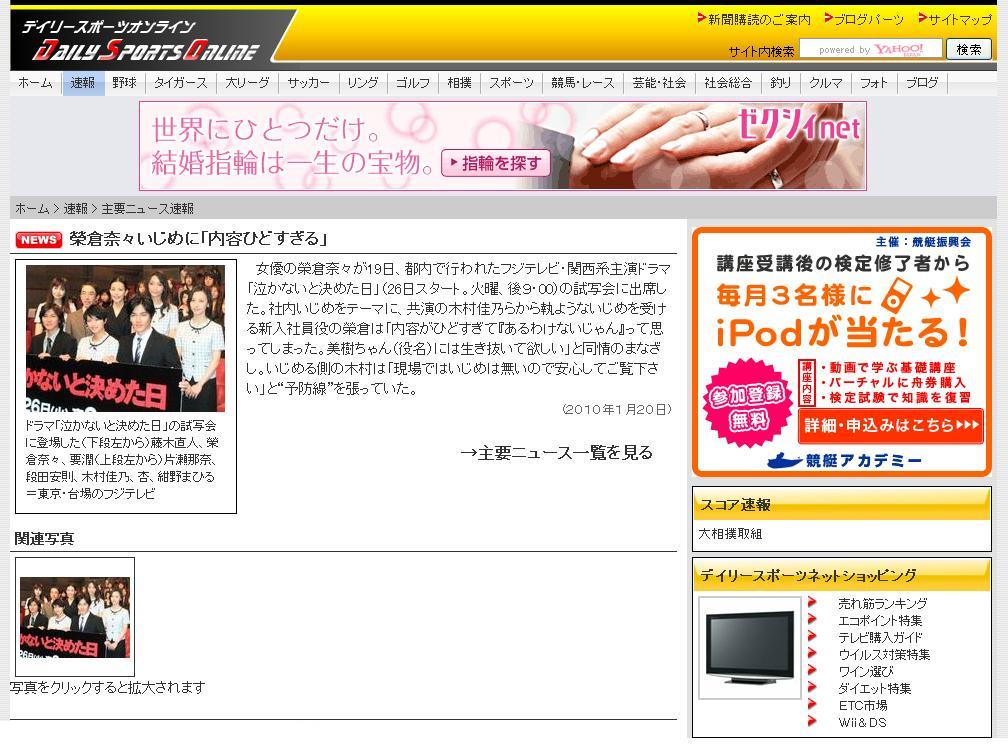Open the サイトマップ link

(x=960, y=20)
